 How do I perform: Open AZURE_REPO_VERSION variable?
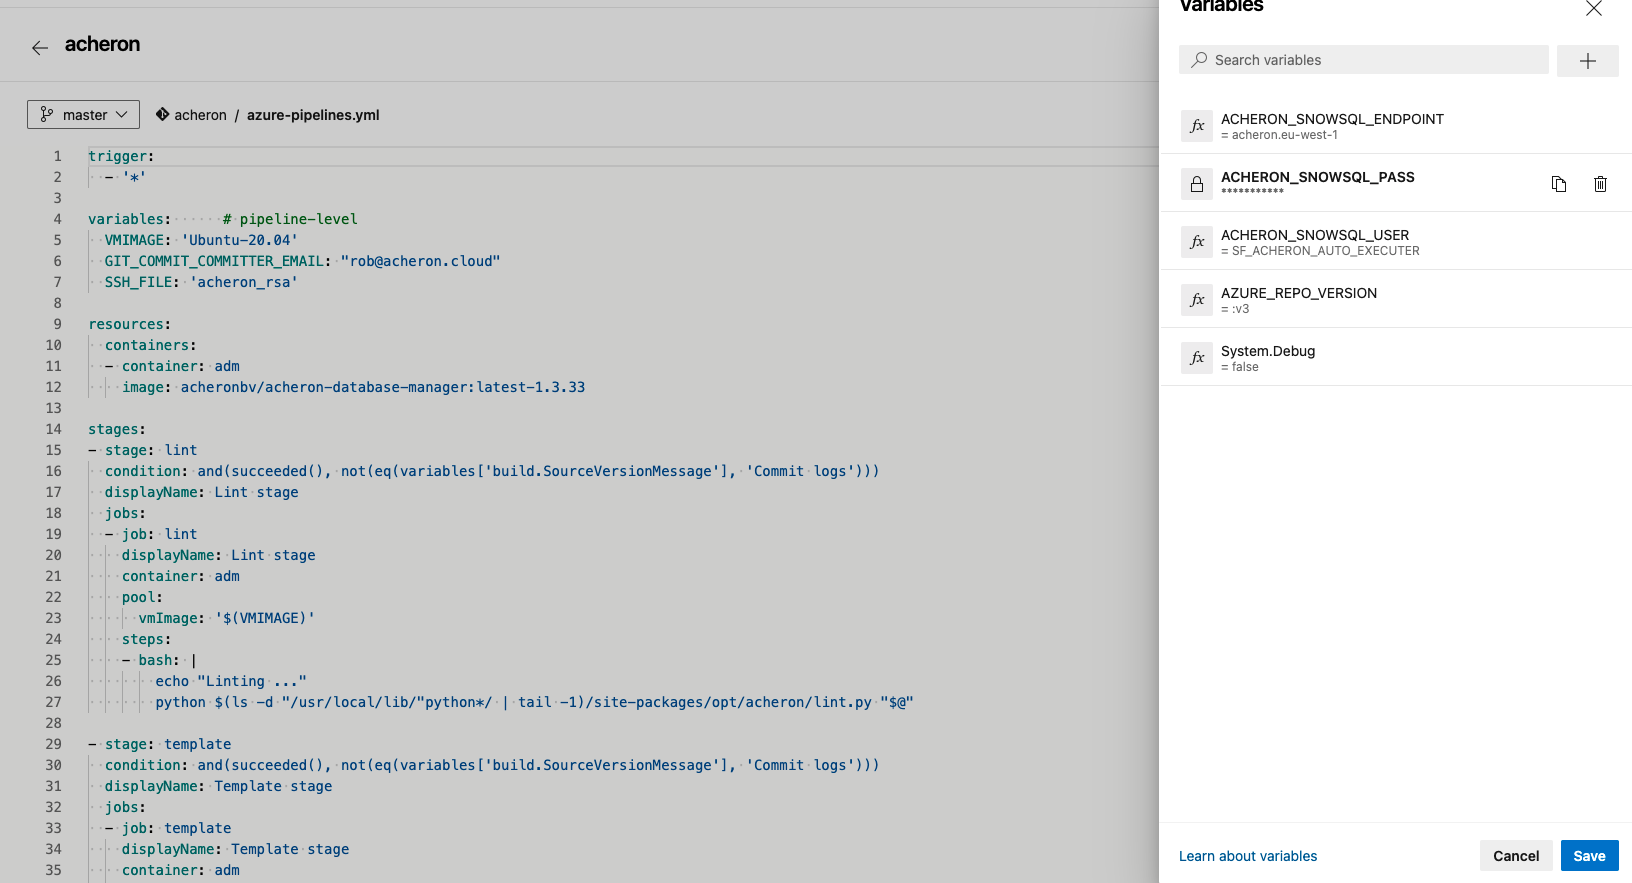1396,299
